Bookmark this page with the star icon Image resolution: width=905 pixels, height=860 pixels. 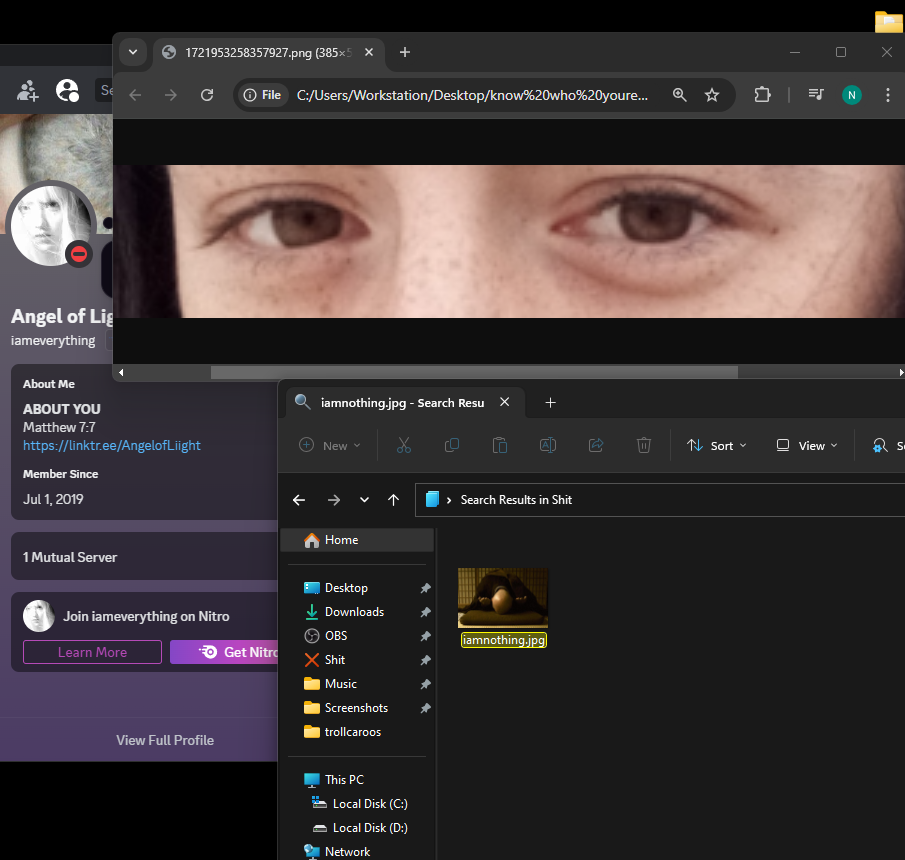pos(712,95)
